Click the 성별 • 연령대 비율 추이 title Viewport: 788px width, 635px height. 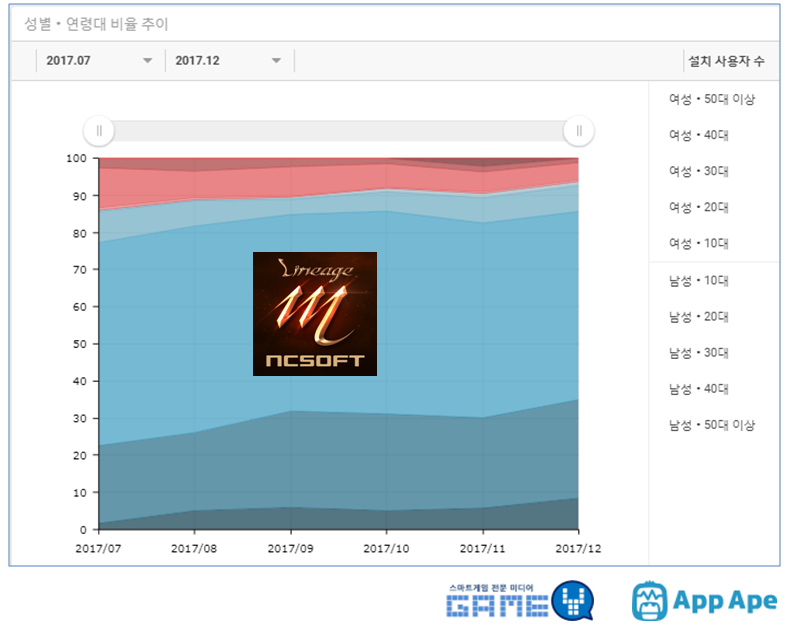[96, 24]
